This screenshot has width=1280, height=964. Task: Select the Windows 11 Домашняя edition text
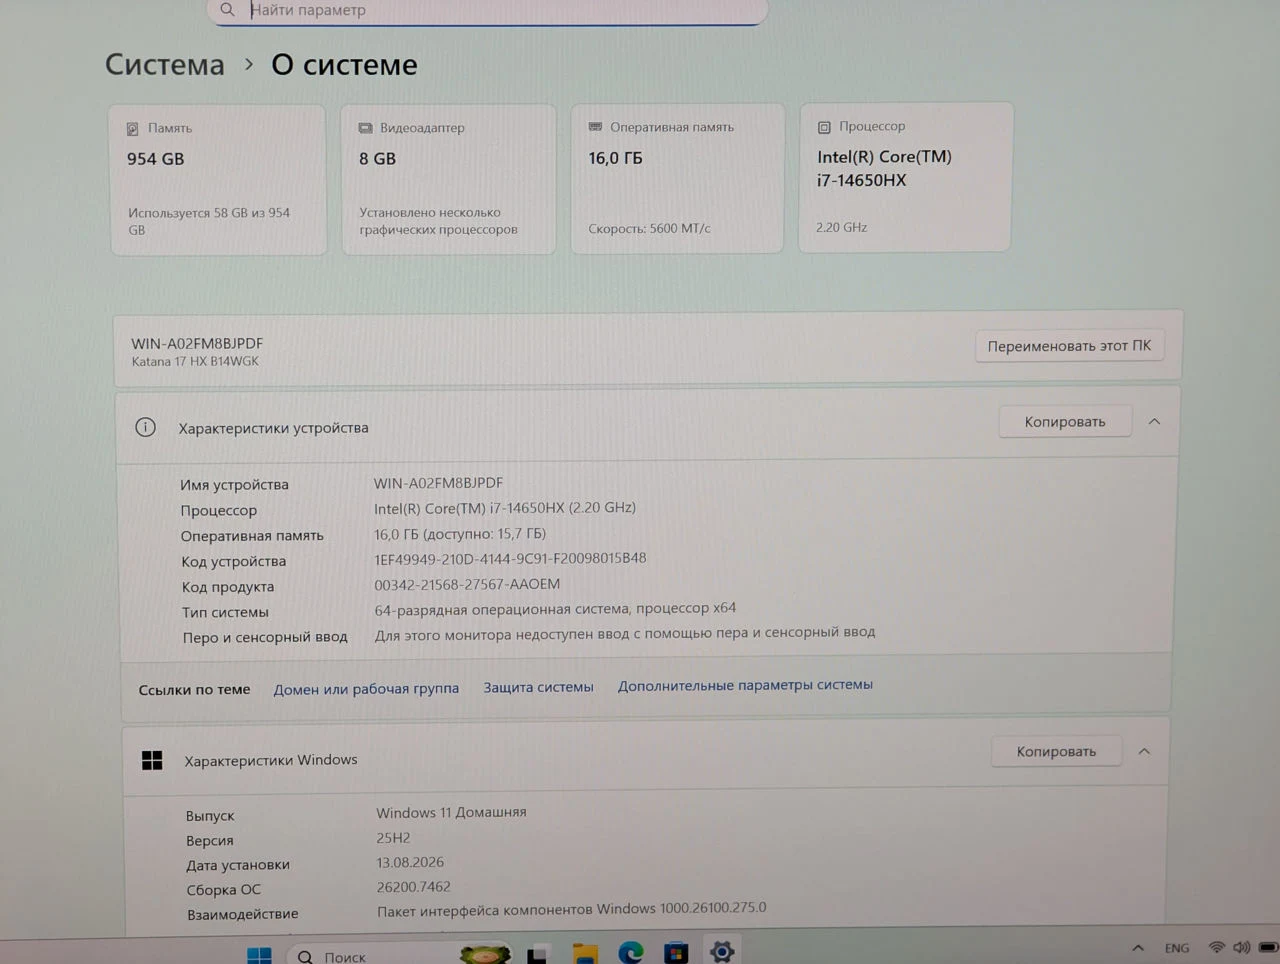(451, 813)
